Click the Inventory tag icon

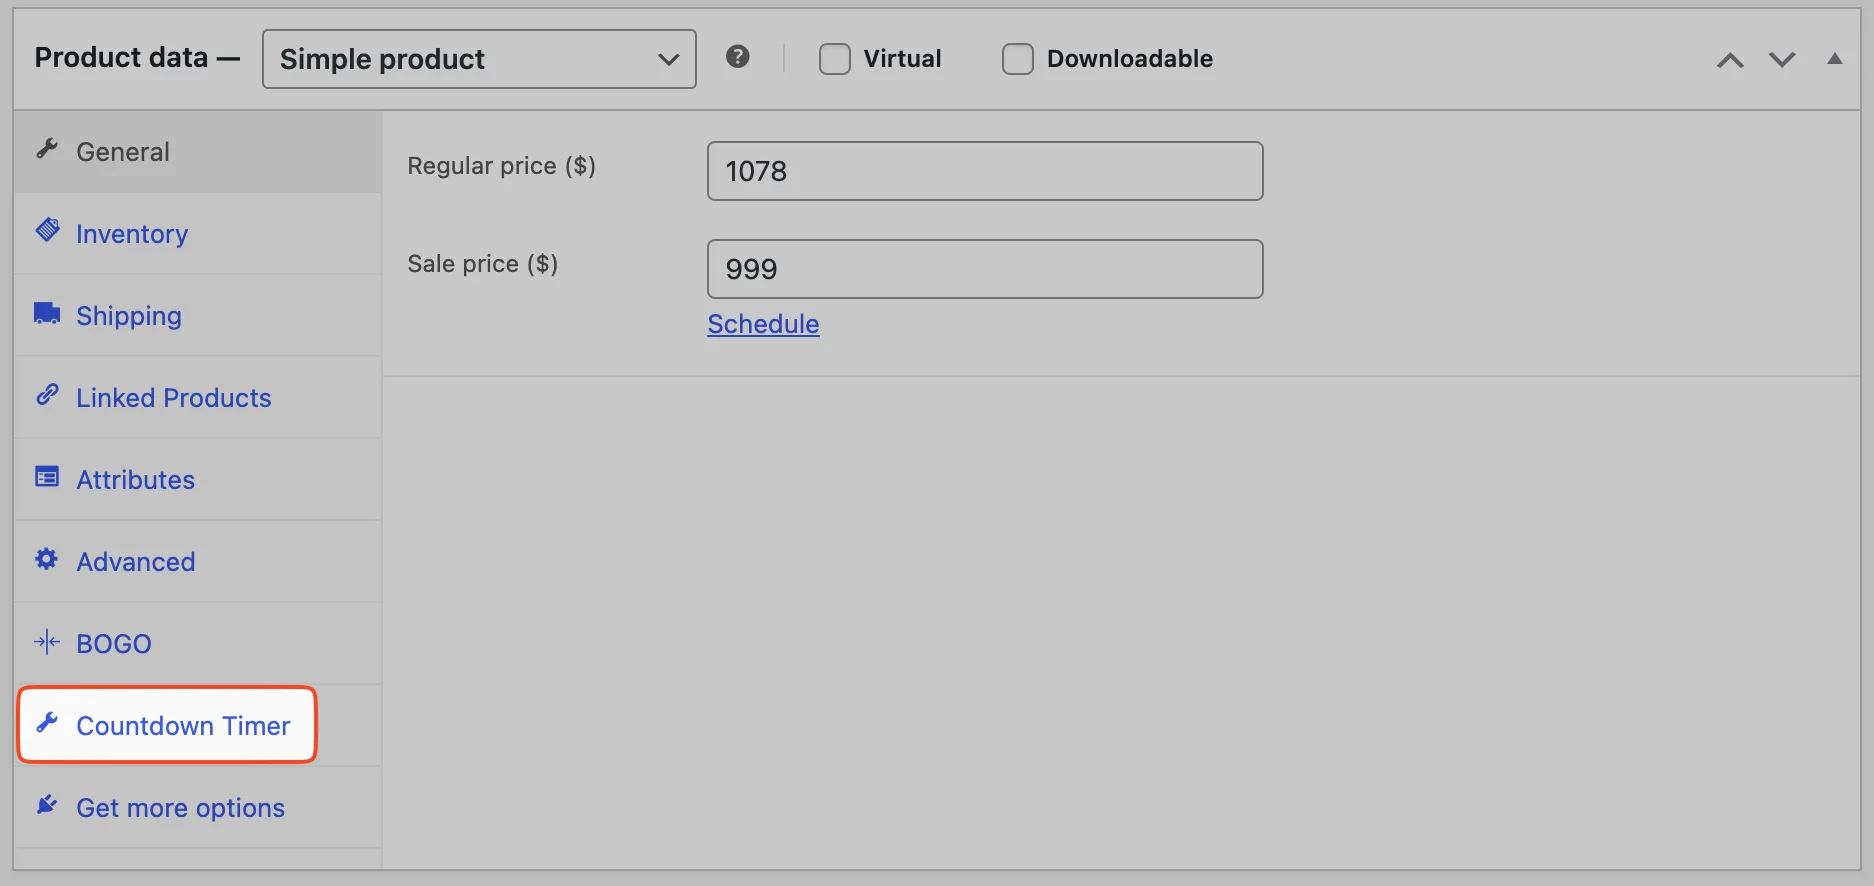(x=47, y=230)
